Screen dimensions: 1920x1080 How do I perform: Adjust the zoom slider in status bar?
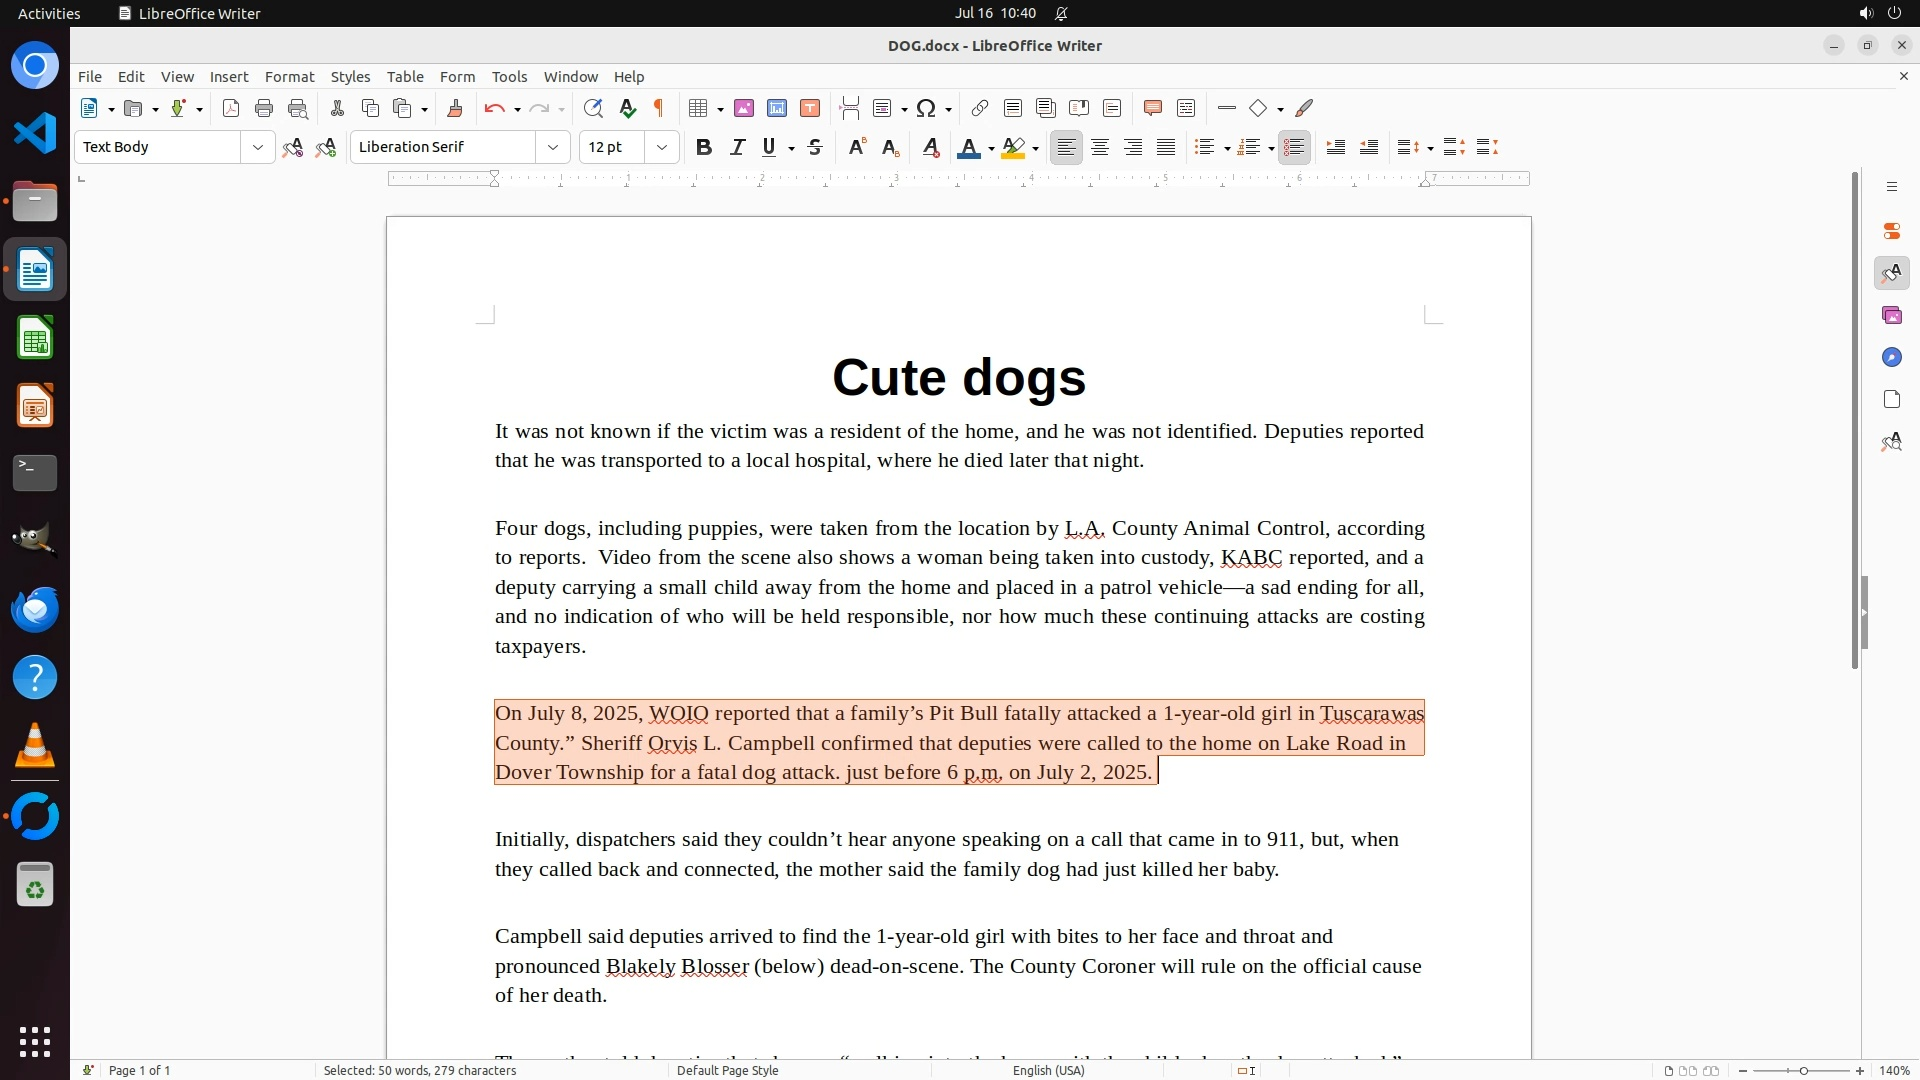coord(1802,1070)
